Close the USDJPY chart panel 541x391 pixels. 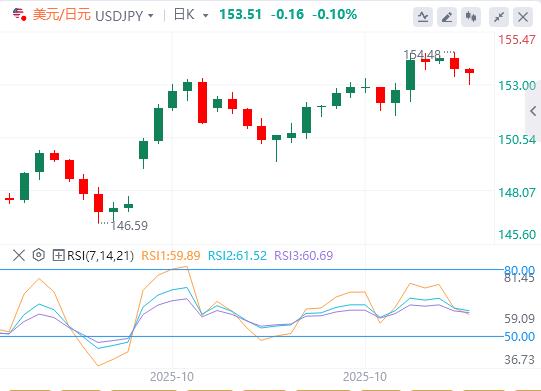tap(523, 17)
